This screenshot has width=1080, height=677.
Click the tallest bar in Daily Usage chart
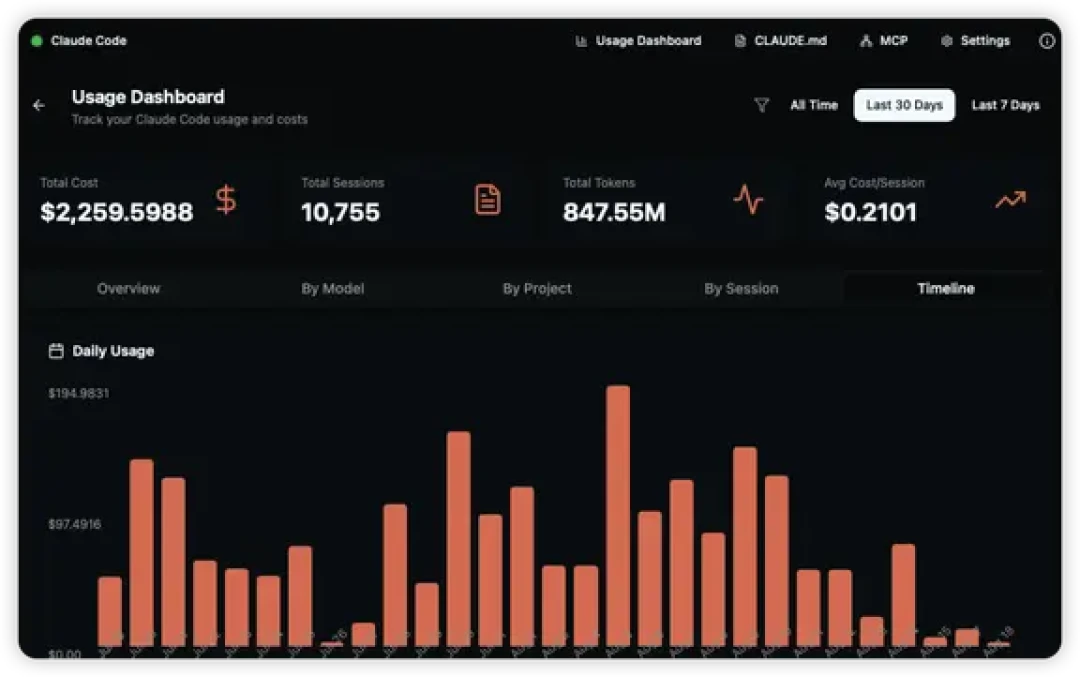coord(618,516)
